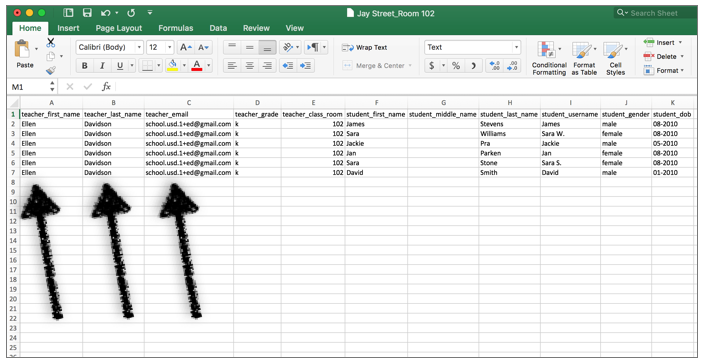Apply comma style
The image size is (704, 364).
click(x=473, y=66)
